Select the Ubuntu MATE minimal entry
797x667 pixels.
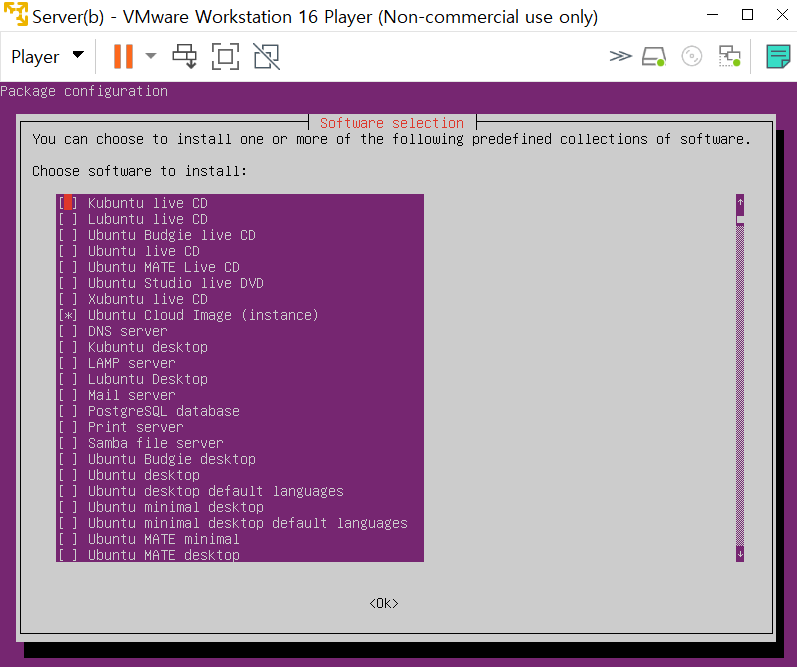(164, 539)
